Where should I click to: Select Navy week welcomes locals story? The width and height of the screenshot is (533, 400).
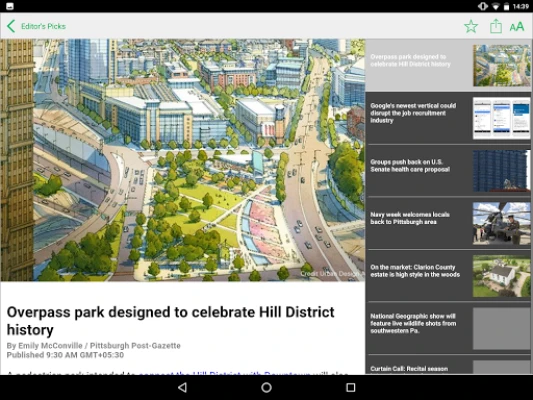pos(449,223)
